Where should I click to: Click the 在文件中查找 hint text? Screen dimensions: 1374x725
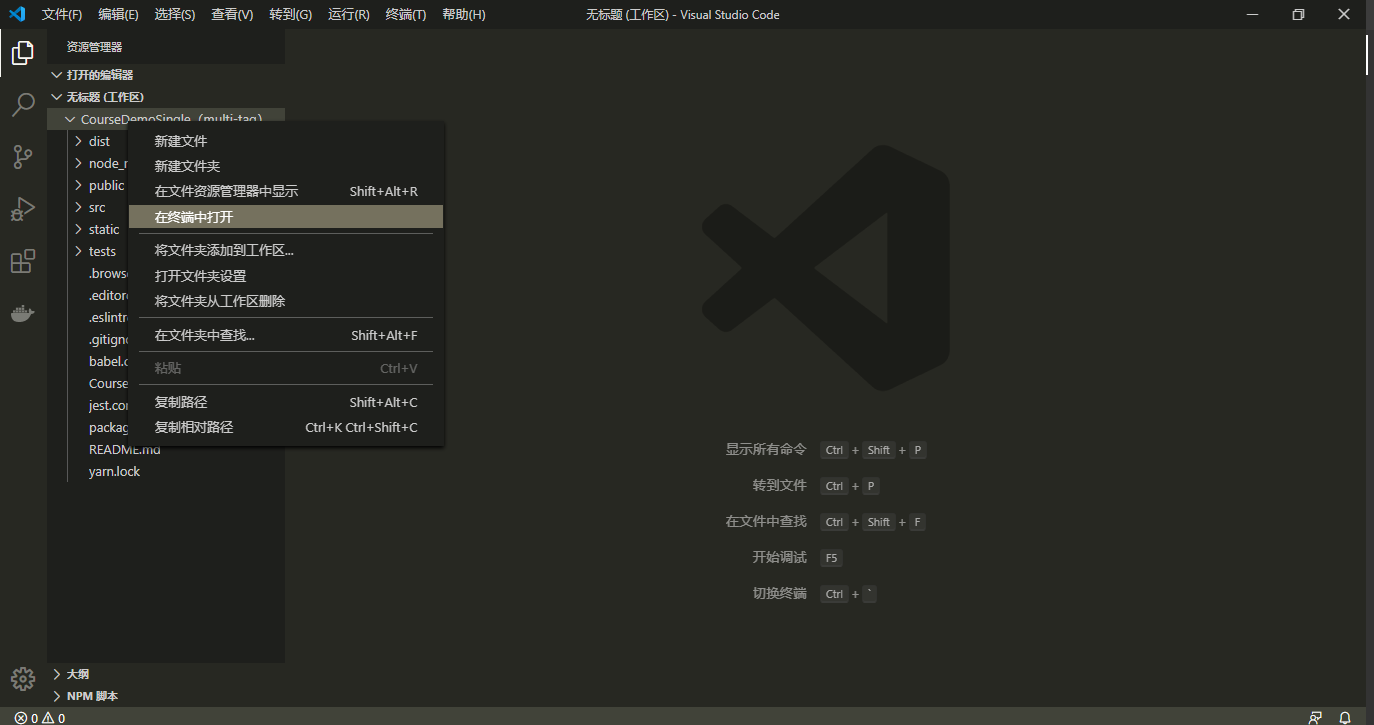point(766,521)
